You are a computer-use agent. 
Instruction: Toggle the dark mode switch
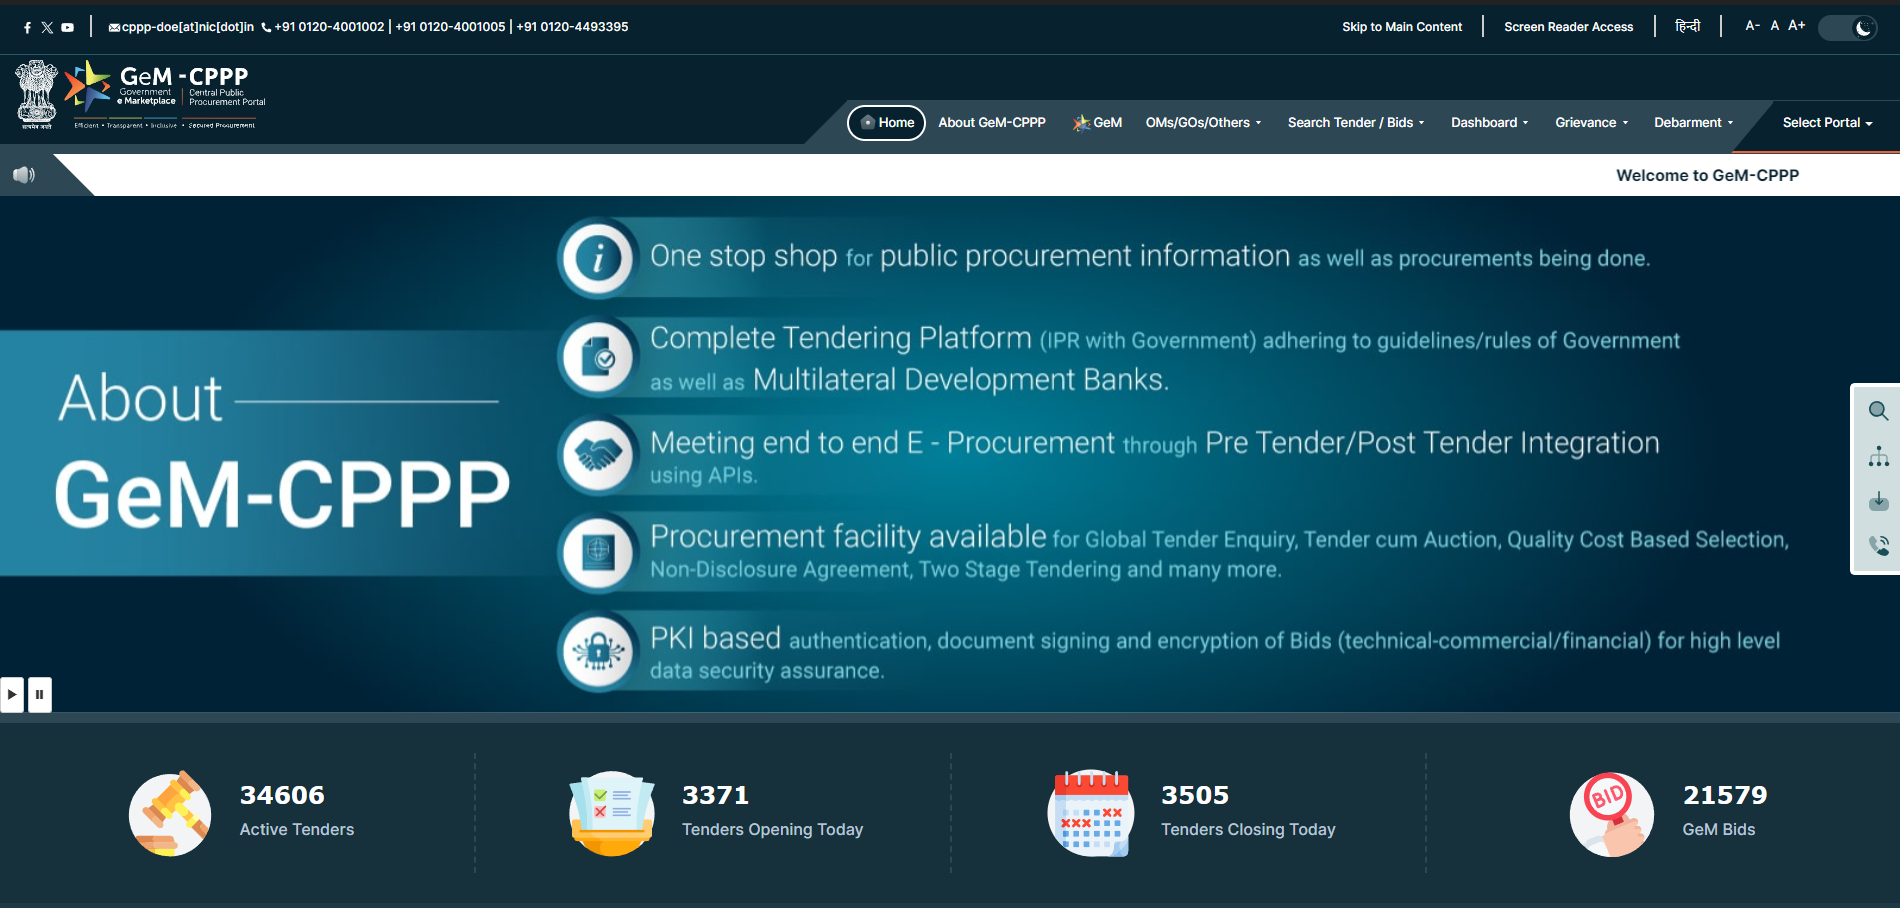pyautogui.click(x=1847, y=28)
